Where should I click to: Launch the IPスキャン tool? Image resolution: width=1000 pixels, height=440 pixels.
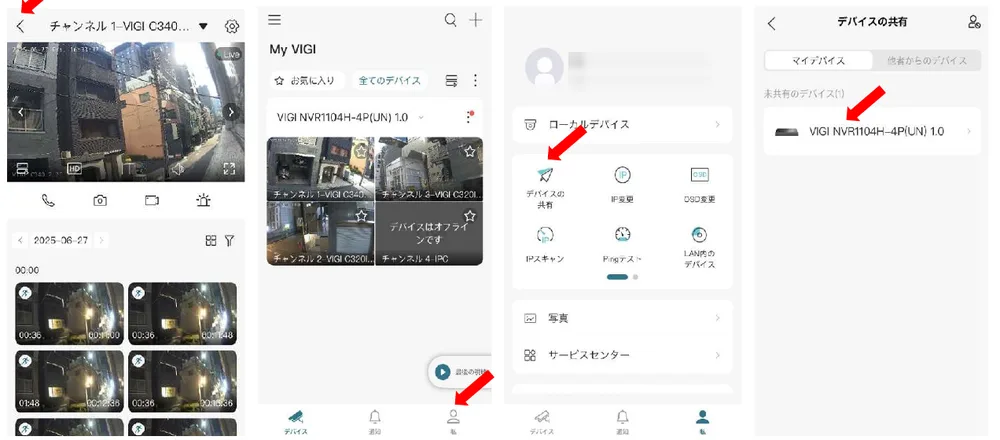tap(545, 245)
